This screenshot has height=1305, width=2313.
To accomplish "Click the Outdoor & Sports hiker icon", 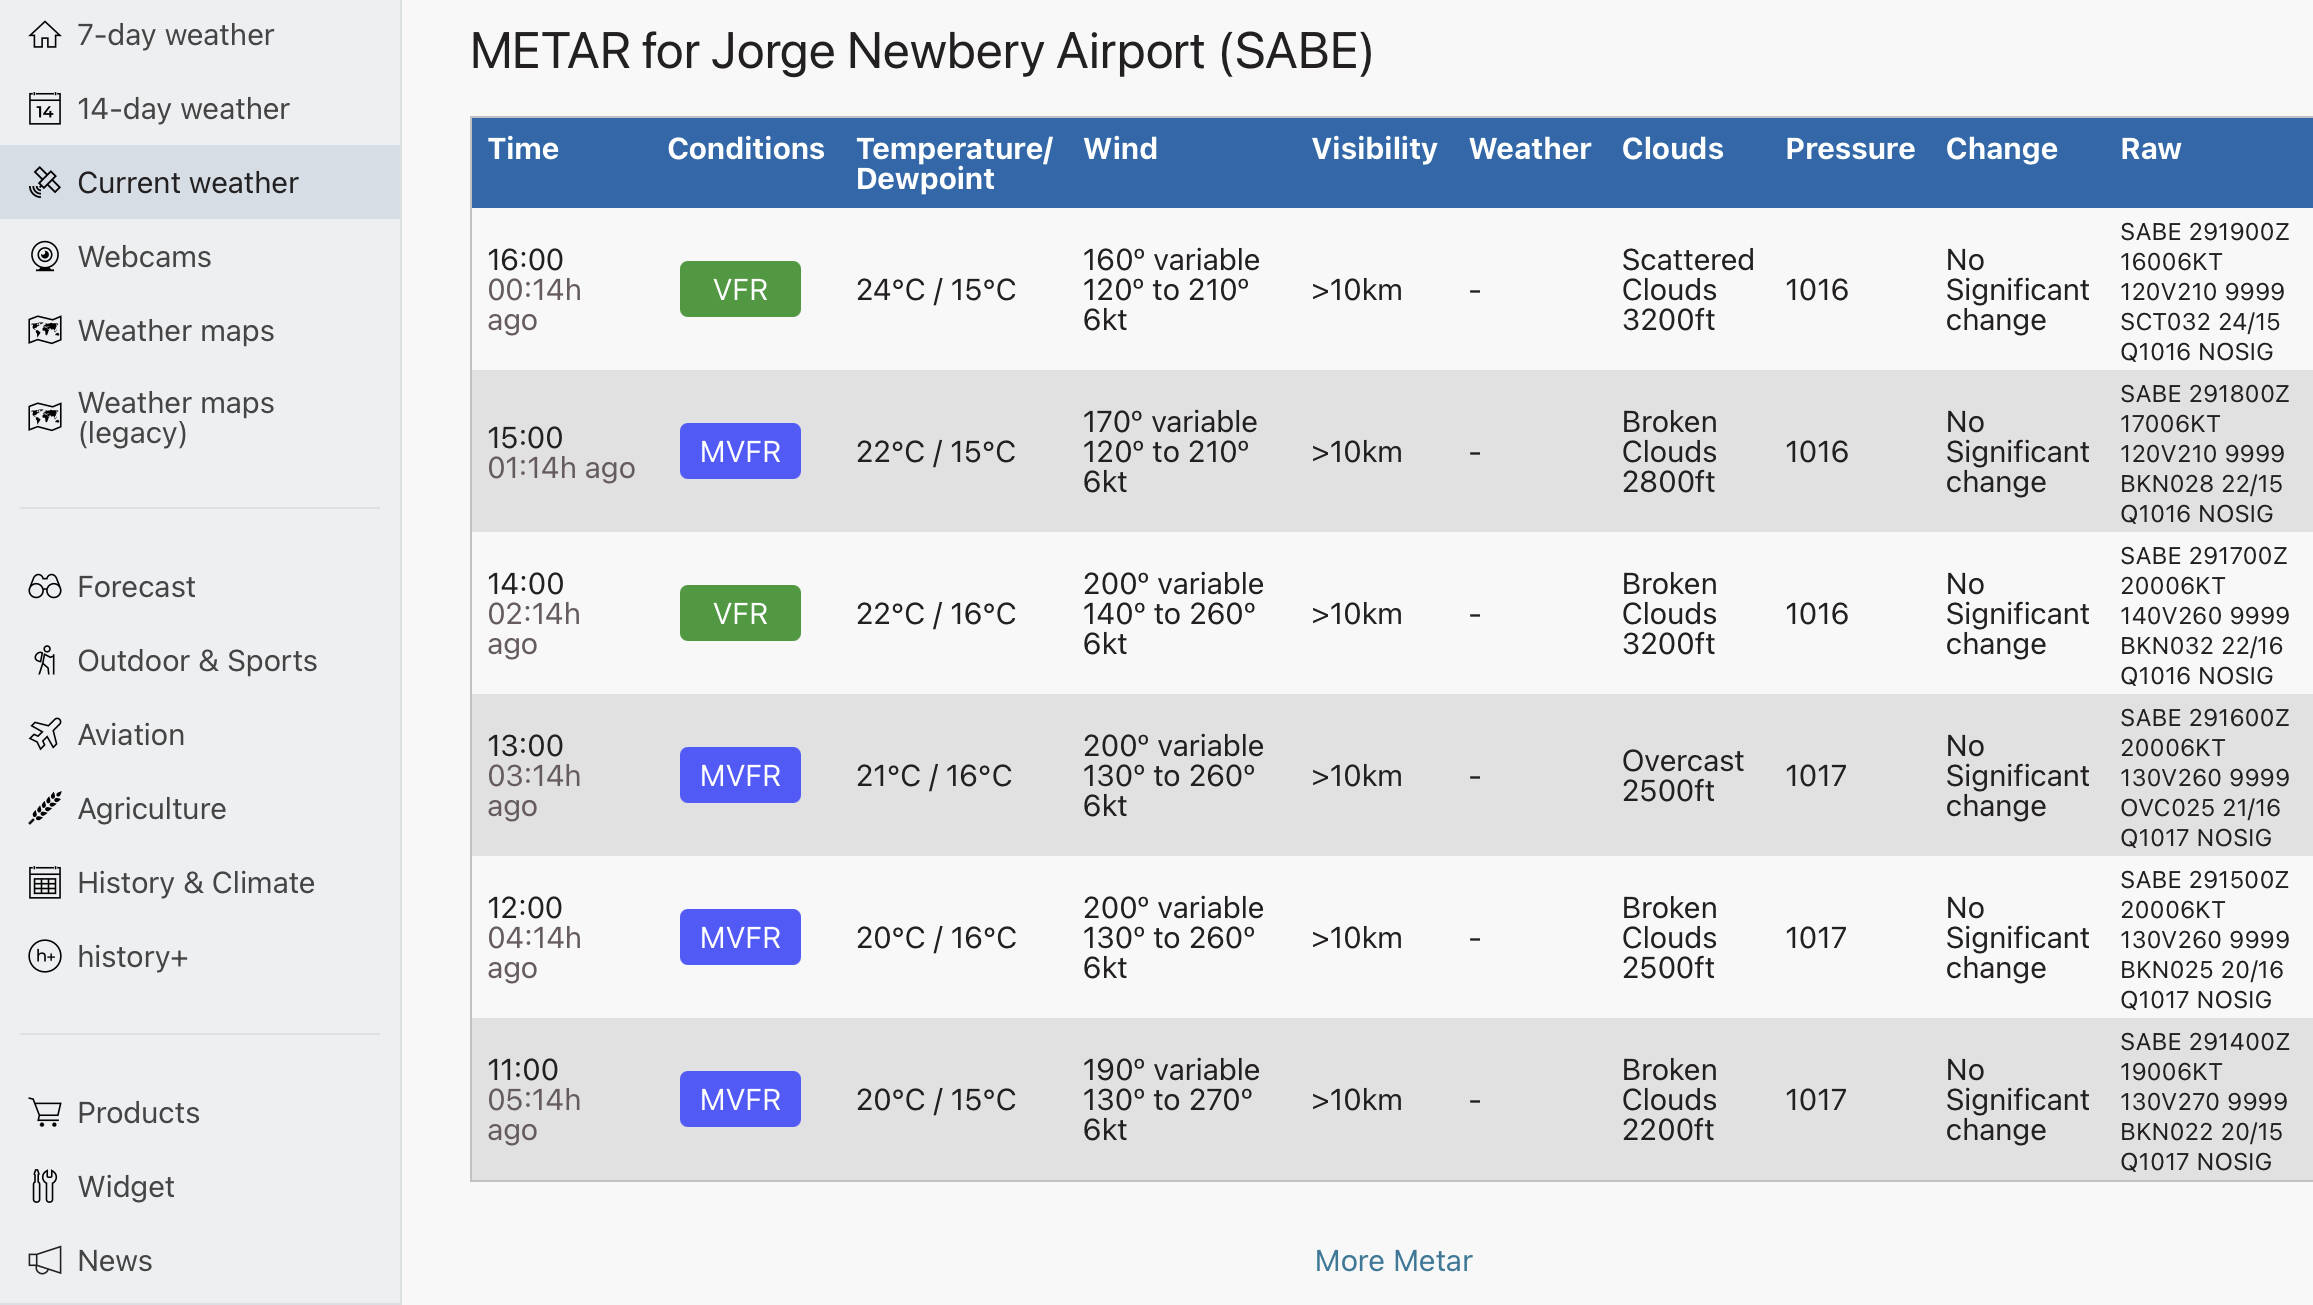I will tap(45, 661).
